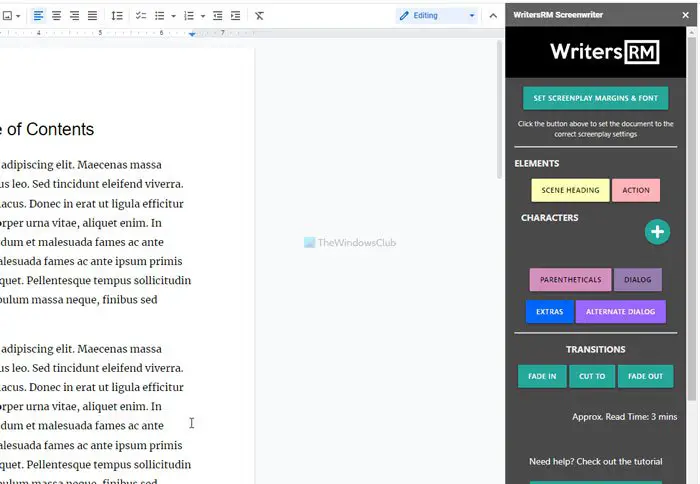Image resolution: width=700 pixels, height=484 pixels.
Task: Click the WritersRM logo
Action: pyautogui.click(x=604, y=52)
